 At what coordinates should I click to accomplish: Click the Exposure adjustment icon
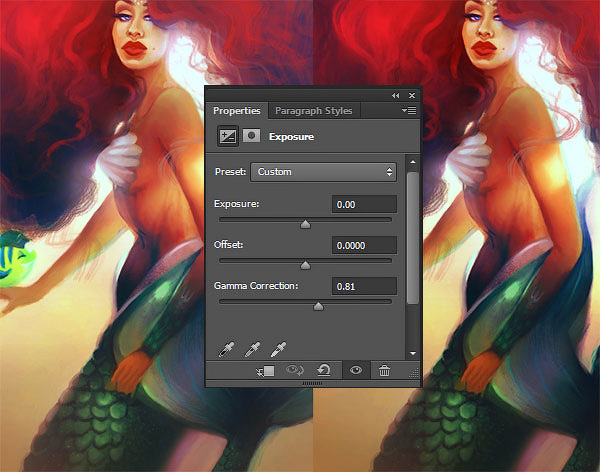click(228, 136)
